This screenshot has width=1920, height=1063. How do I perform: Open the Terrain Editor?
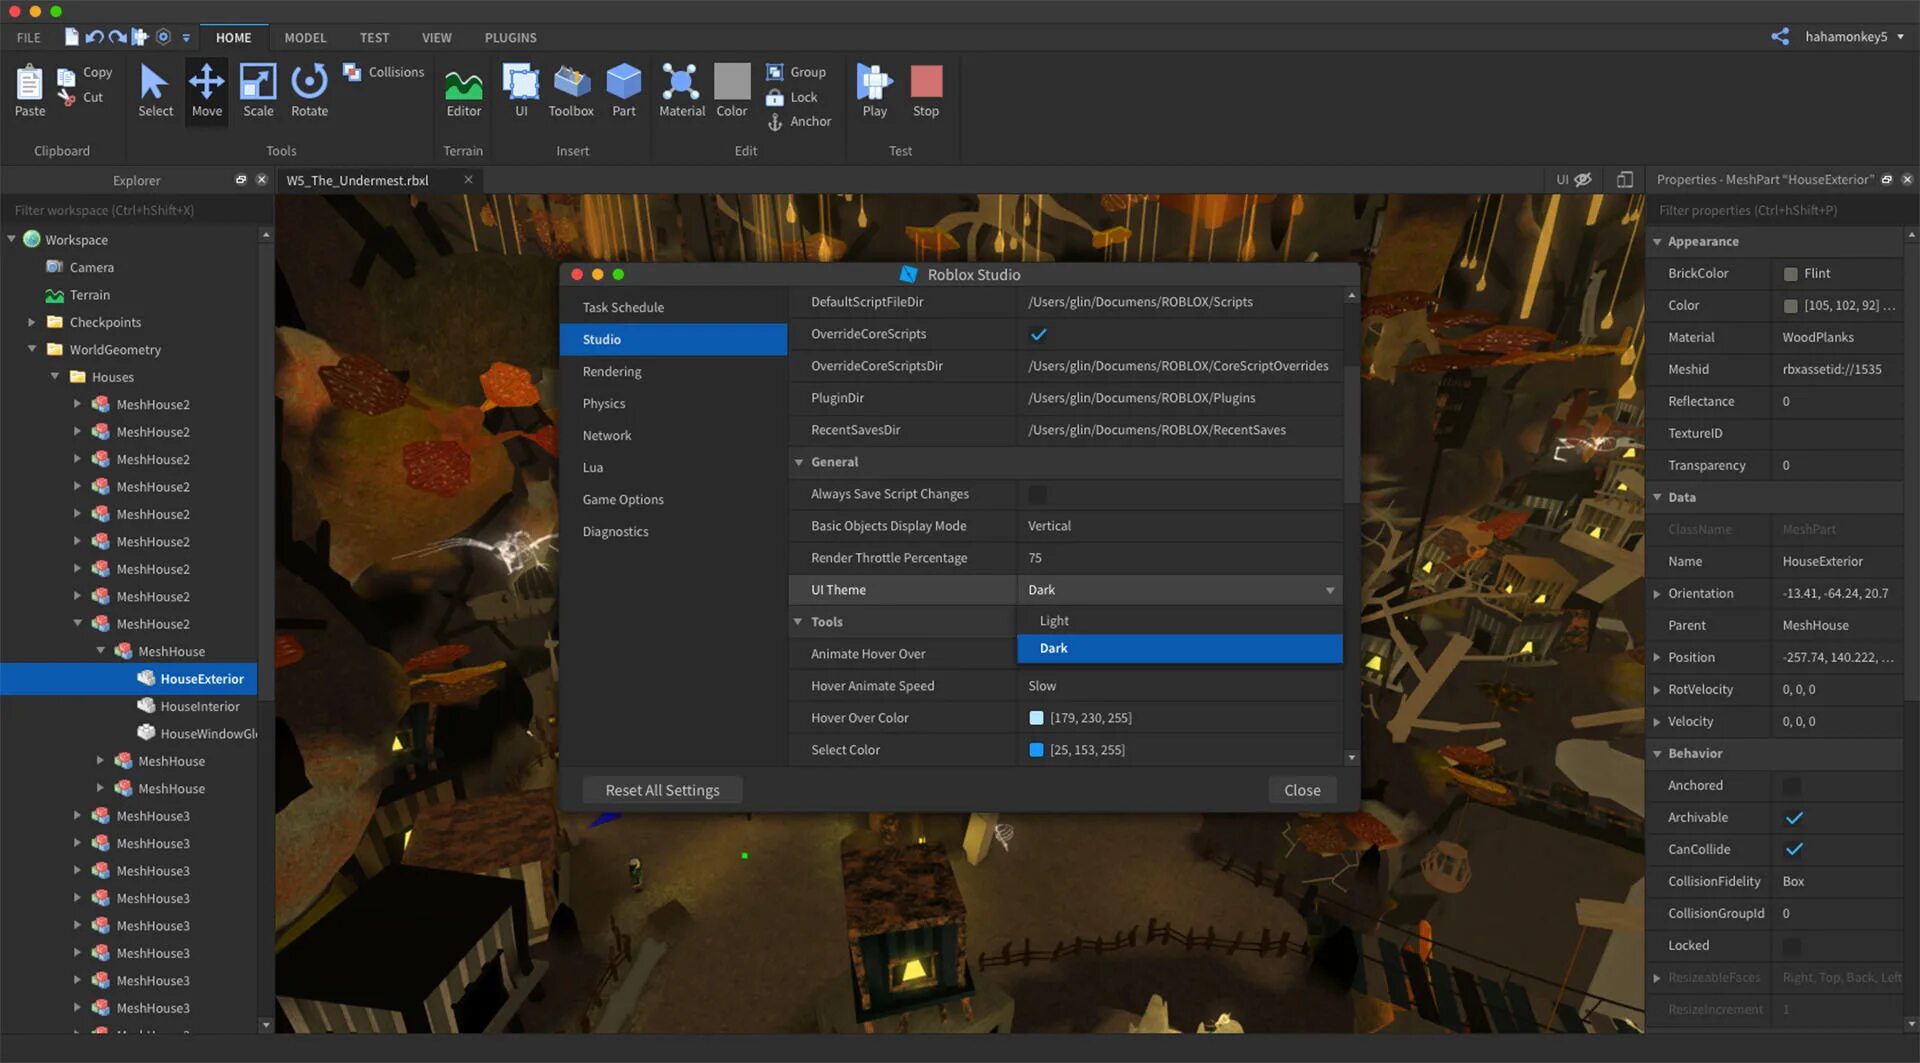click(x=463, y=90)
